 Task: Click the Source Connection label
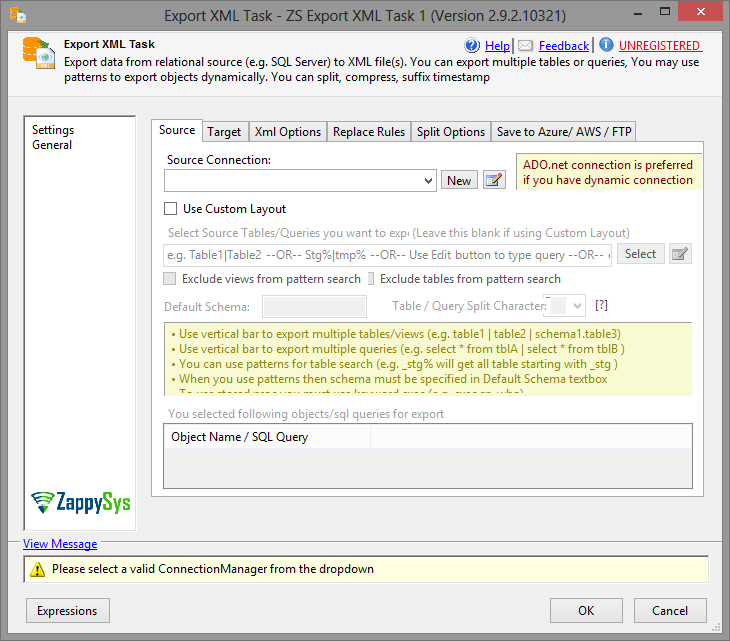(219, 160)
